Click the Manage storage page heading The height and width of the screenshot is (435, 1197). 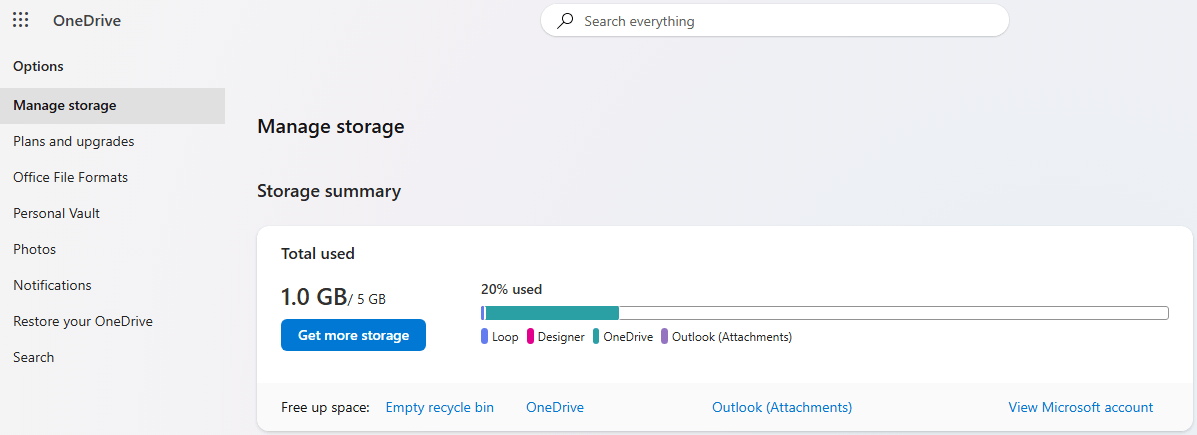[x=331, y=127]
